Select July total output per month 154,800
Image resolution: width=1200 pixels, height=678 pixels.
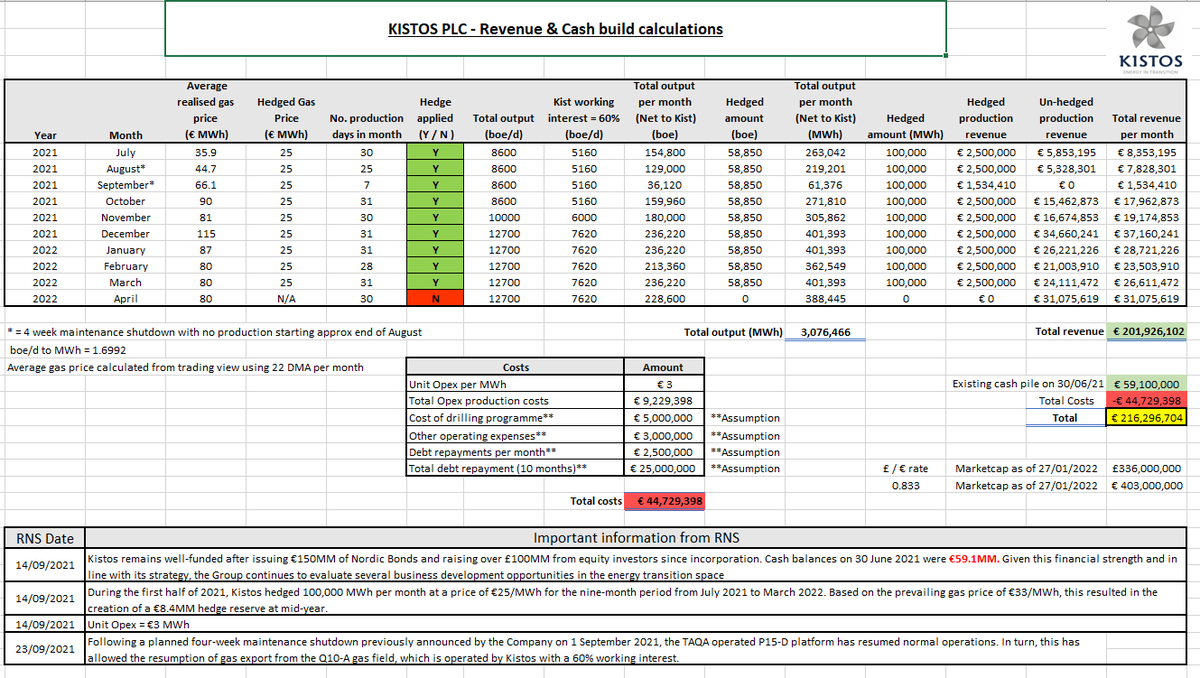tap(664, 152)
